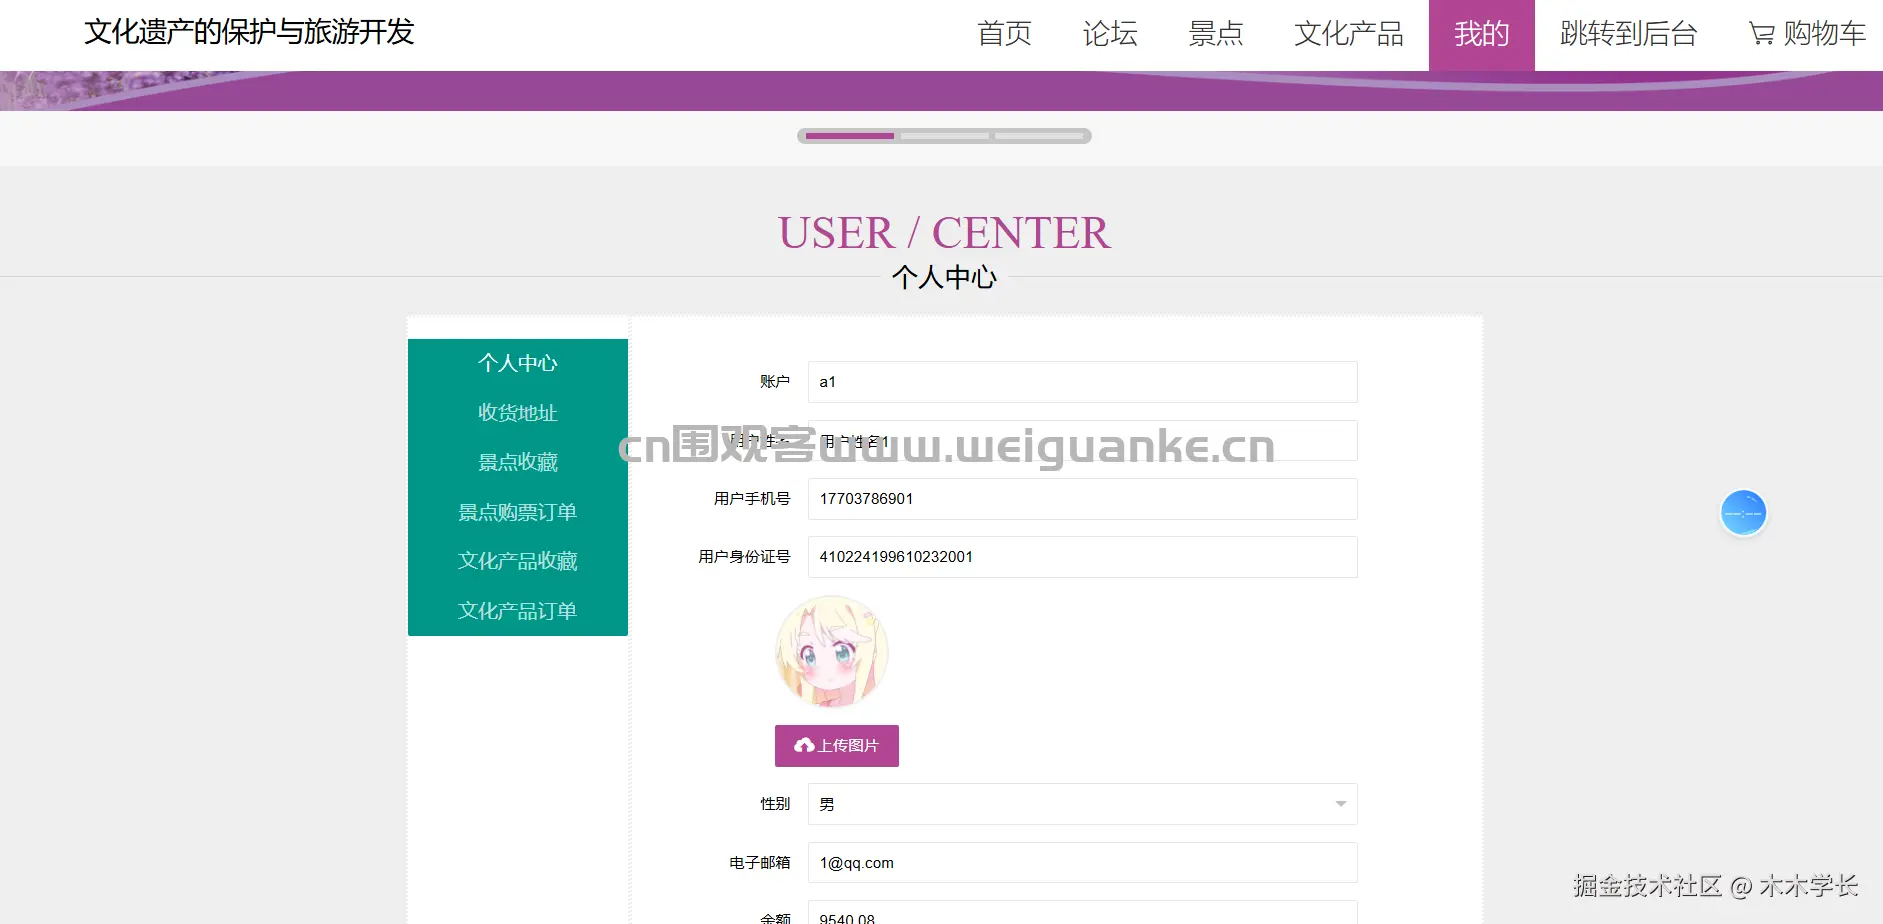Open 收货地址 shipping address section
This screenshot has width=1883, height=924.
pyautogui.click(x=517, y=412)
